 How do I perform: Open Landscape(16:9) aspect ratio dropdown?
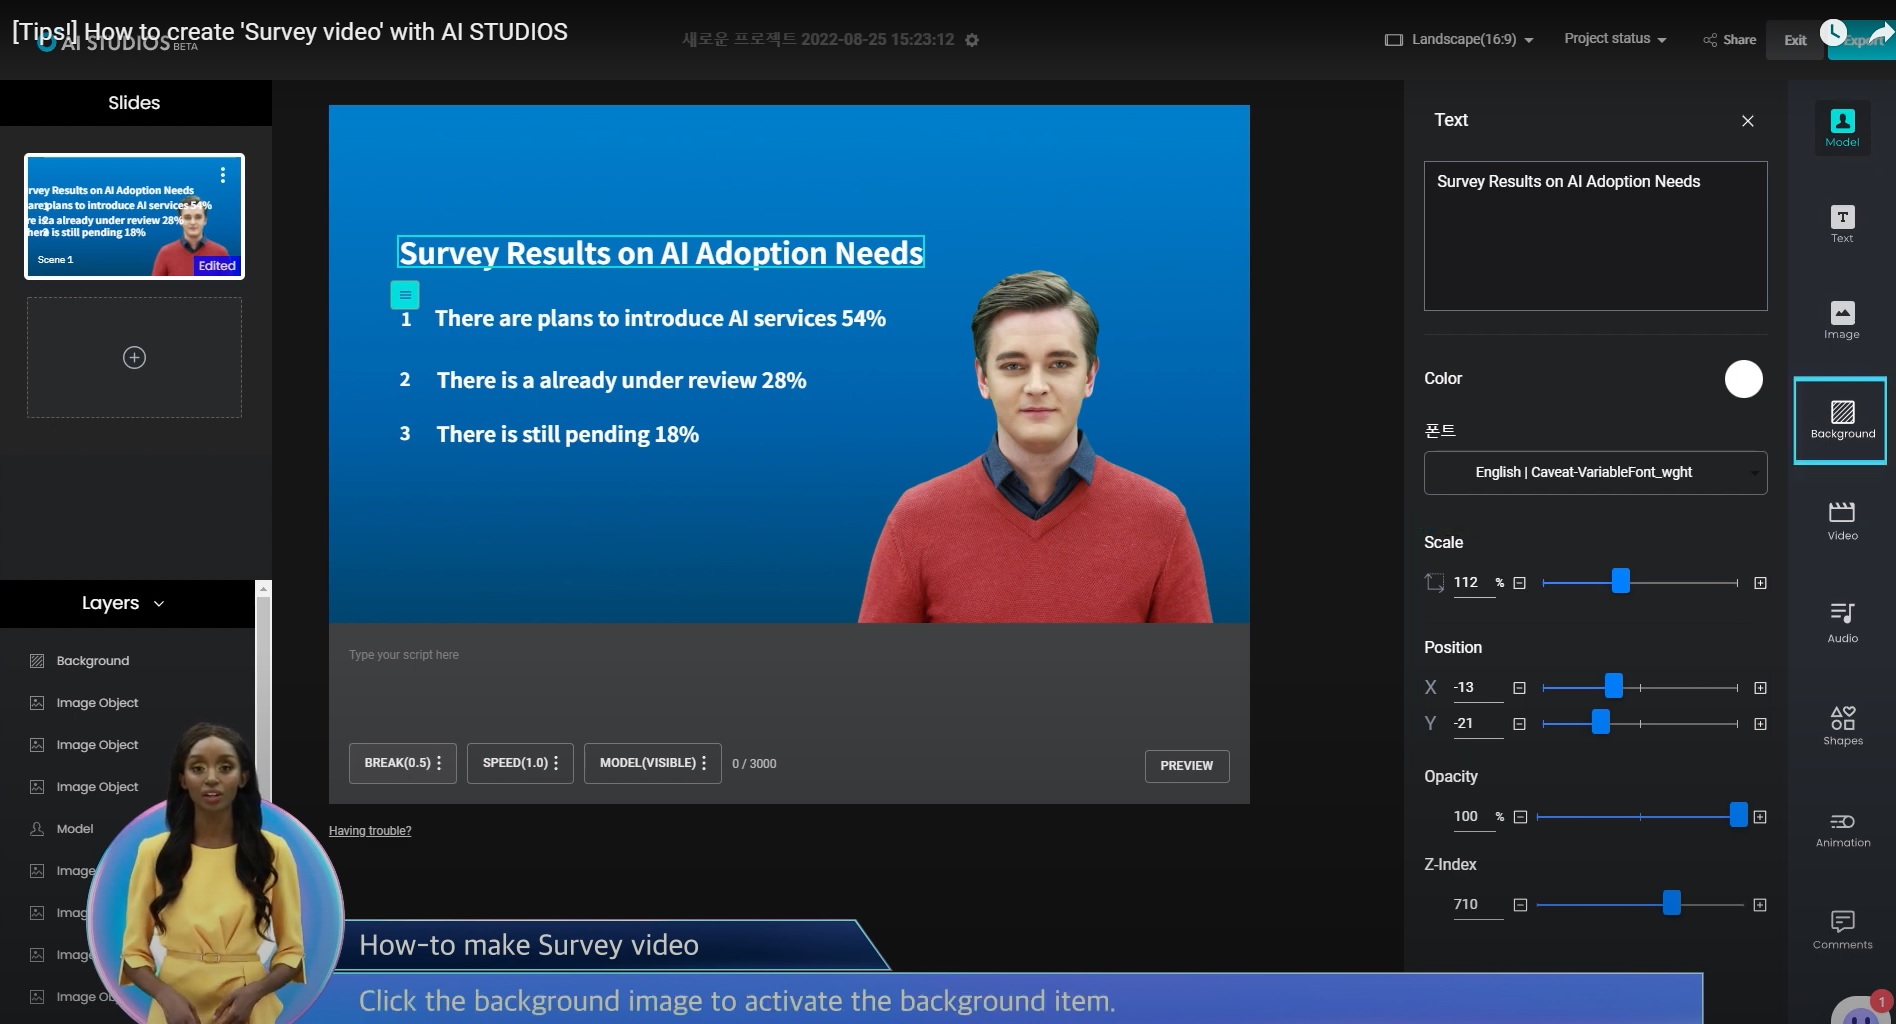pos(1459,39)
